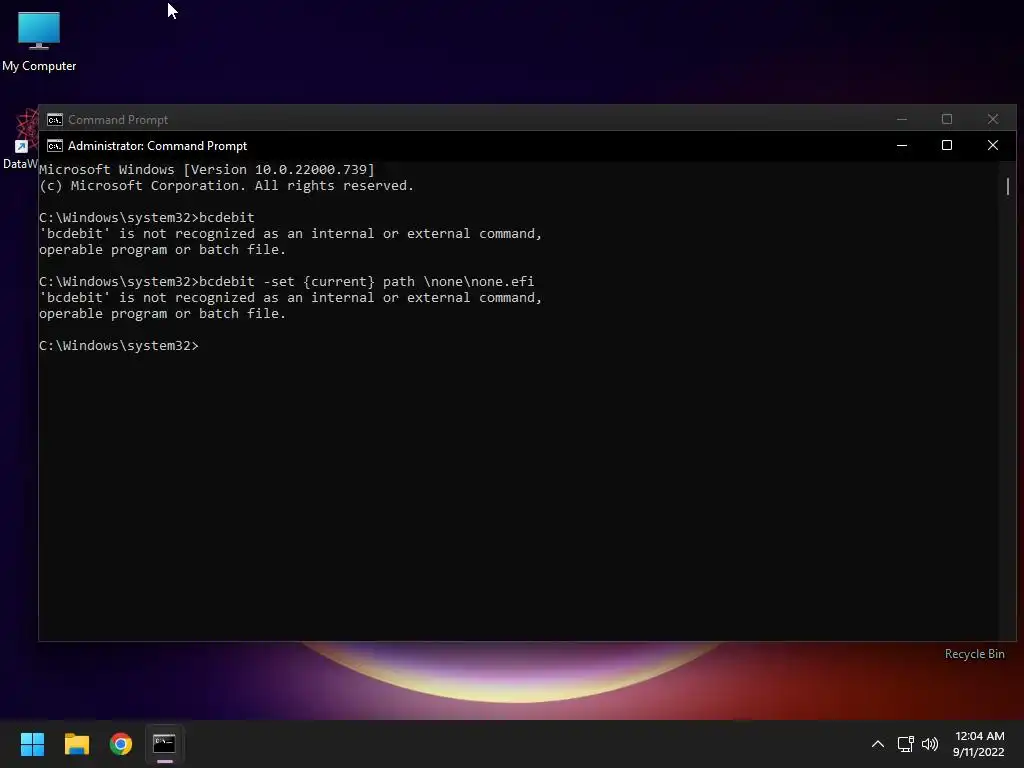Click the Microsoft Corporation copyright line
Screen dimensions: 1024x768
tap(227, 185)
